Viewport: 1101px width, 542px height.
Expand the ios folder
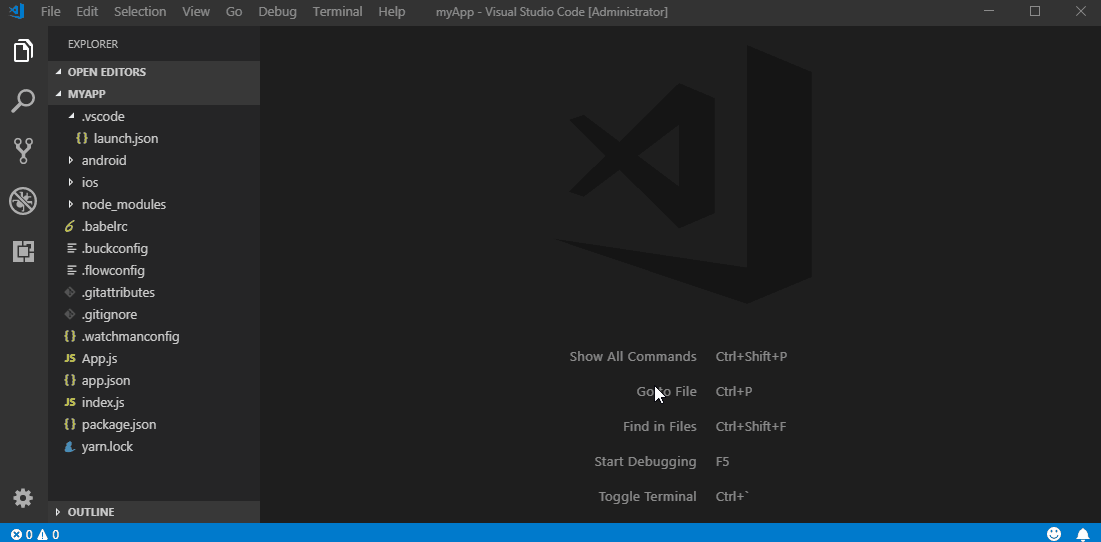point(70,183)
